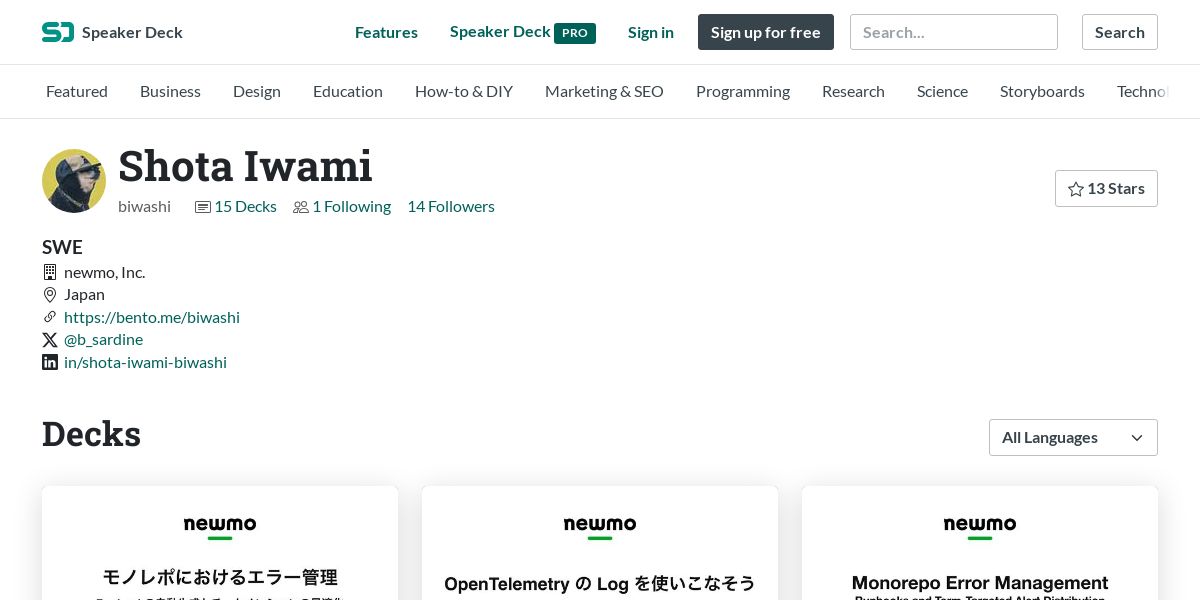The width and height of the screenshot is (1200, 600).
Task: Click the Sign in link
Action: click(651, 32)
